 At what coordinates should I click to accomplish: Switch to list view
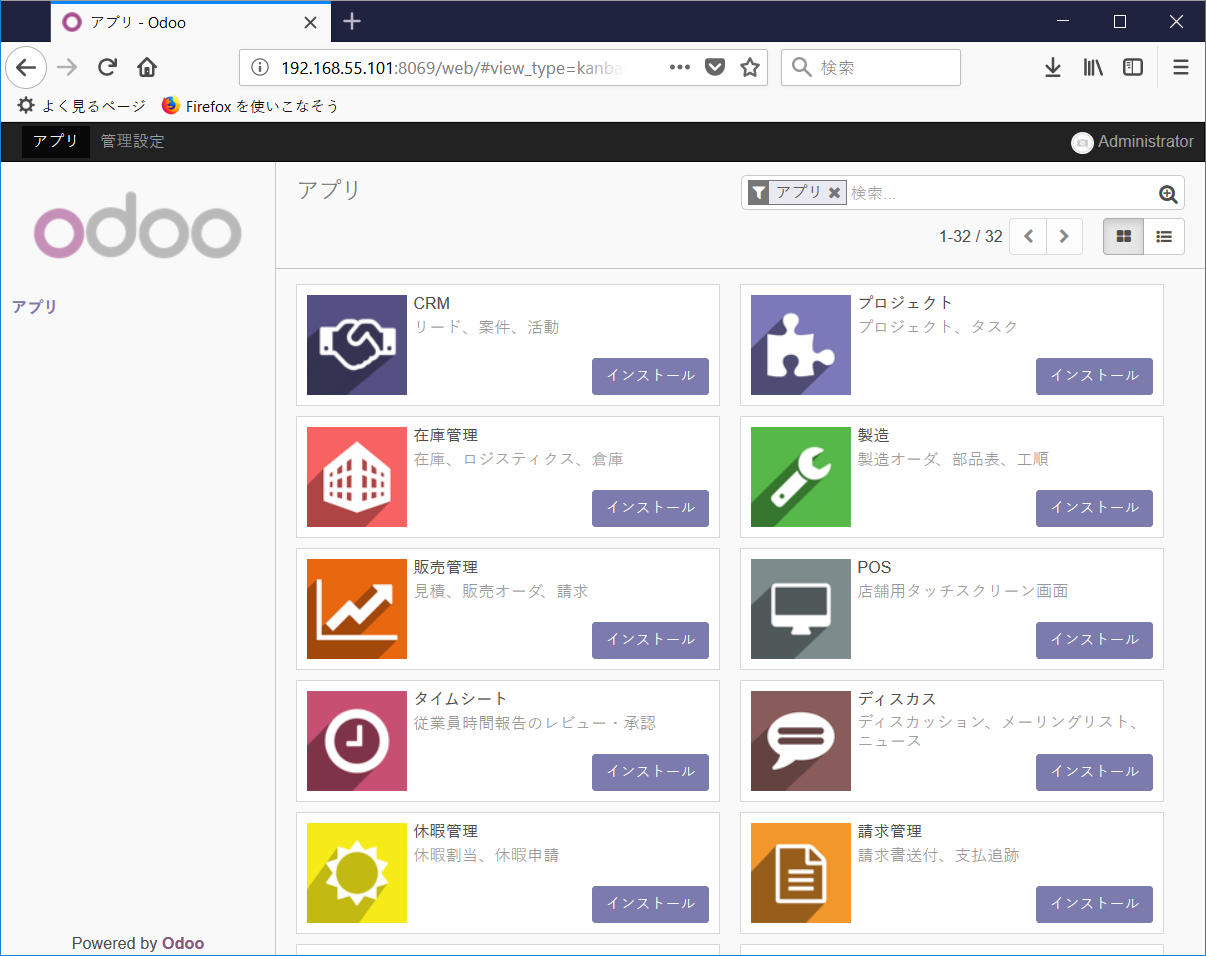tap(1163, 236)
